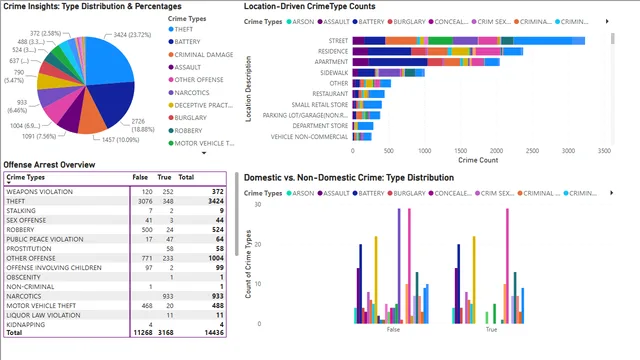Select BURGLARY in the location chart legend
This screenshot has width=640, height=360.
pyautogui.click(x=407, y=22)
